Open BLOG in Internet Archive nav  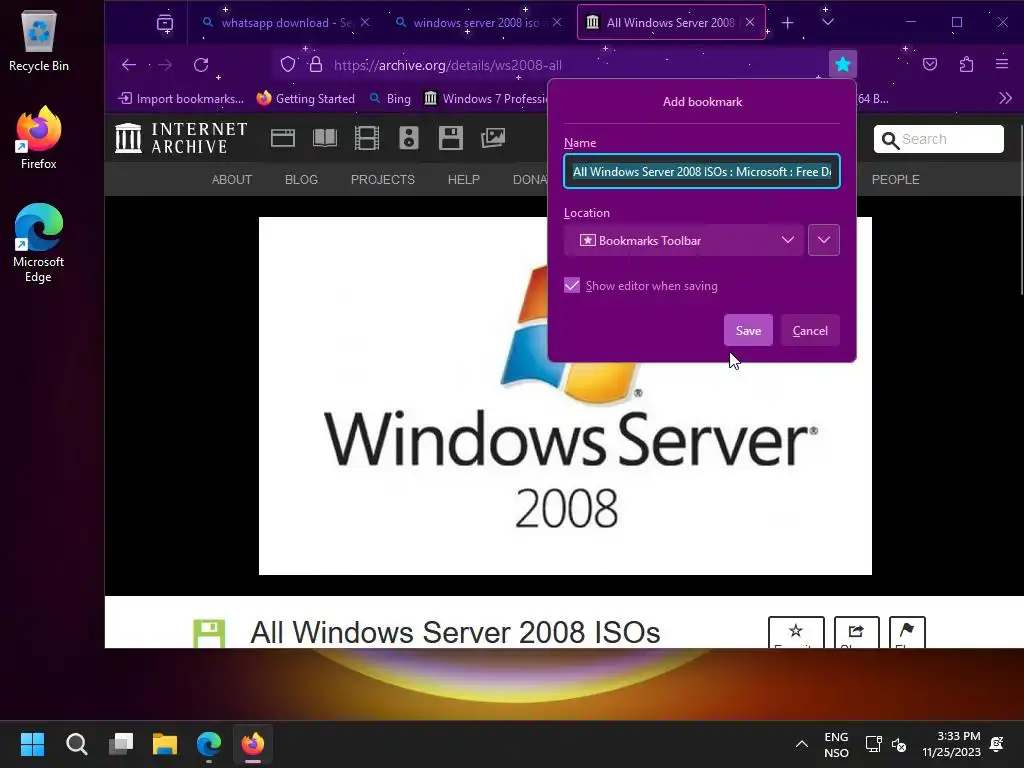click(301, 180)
